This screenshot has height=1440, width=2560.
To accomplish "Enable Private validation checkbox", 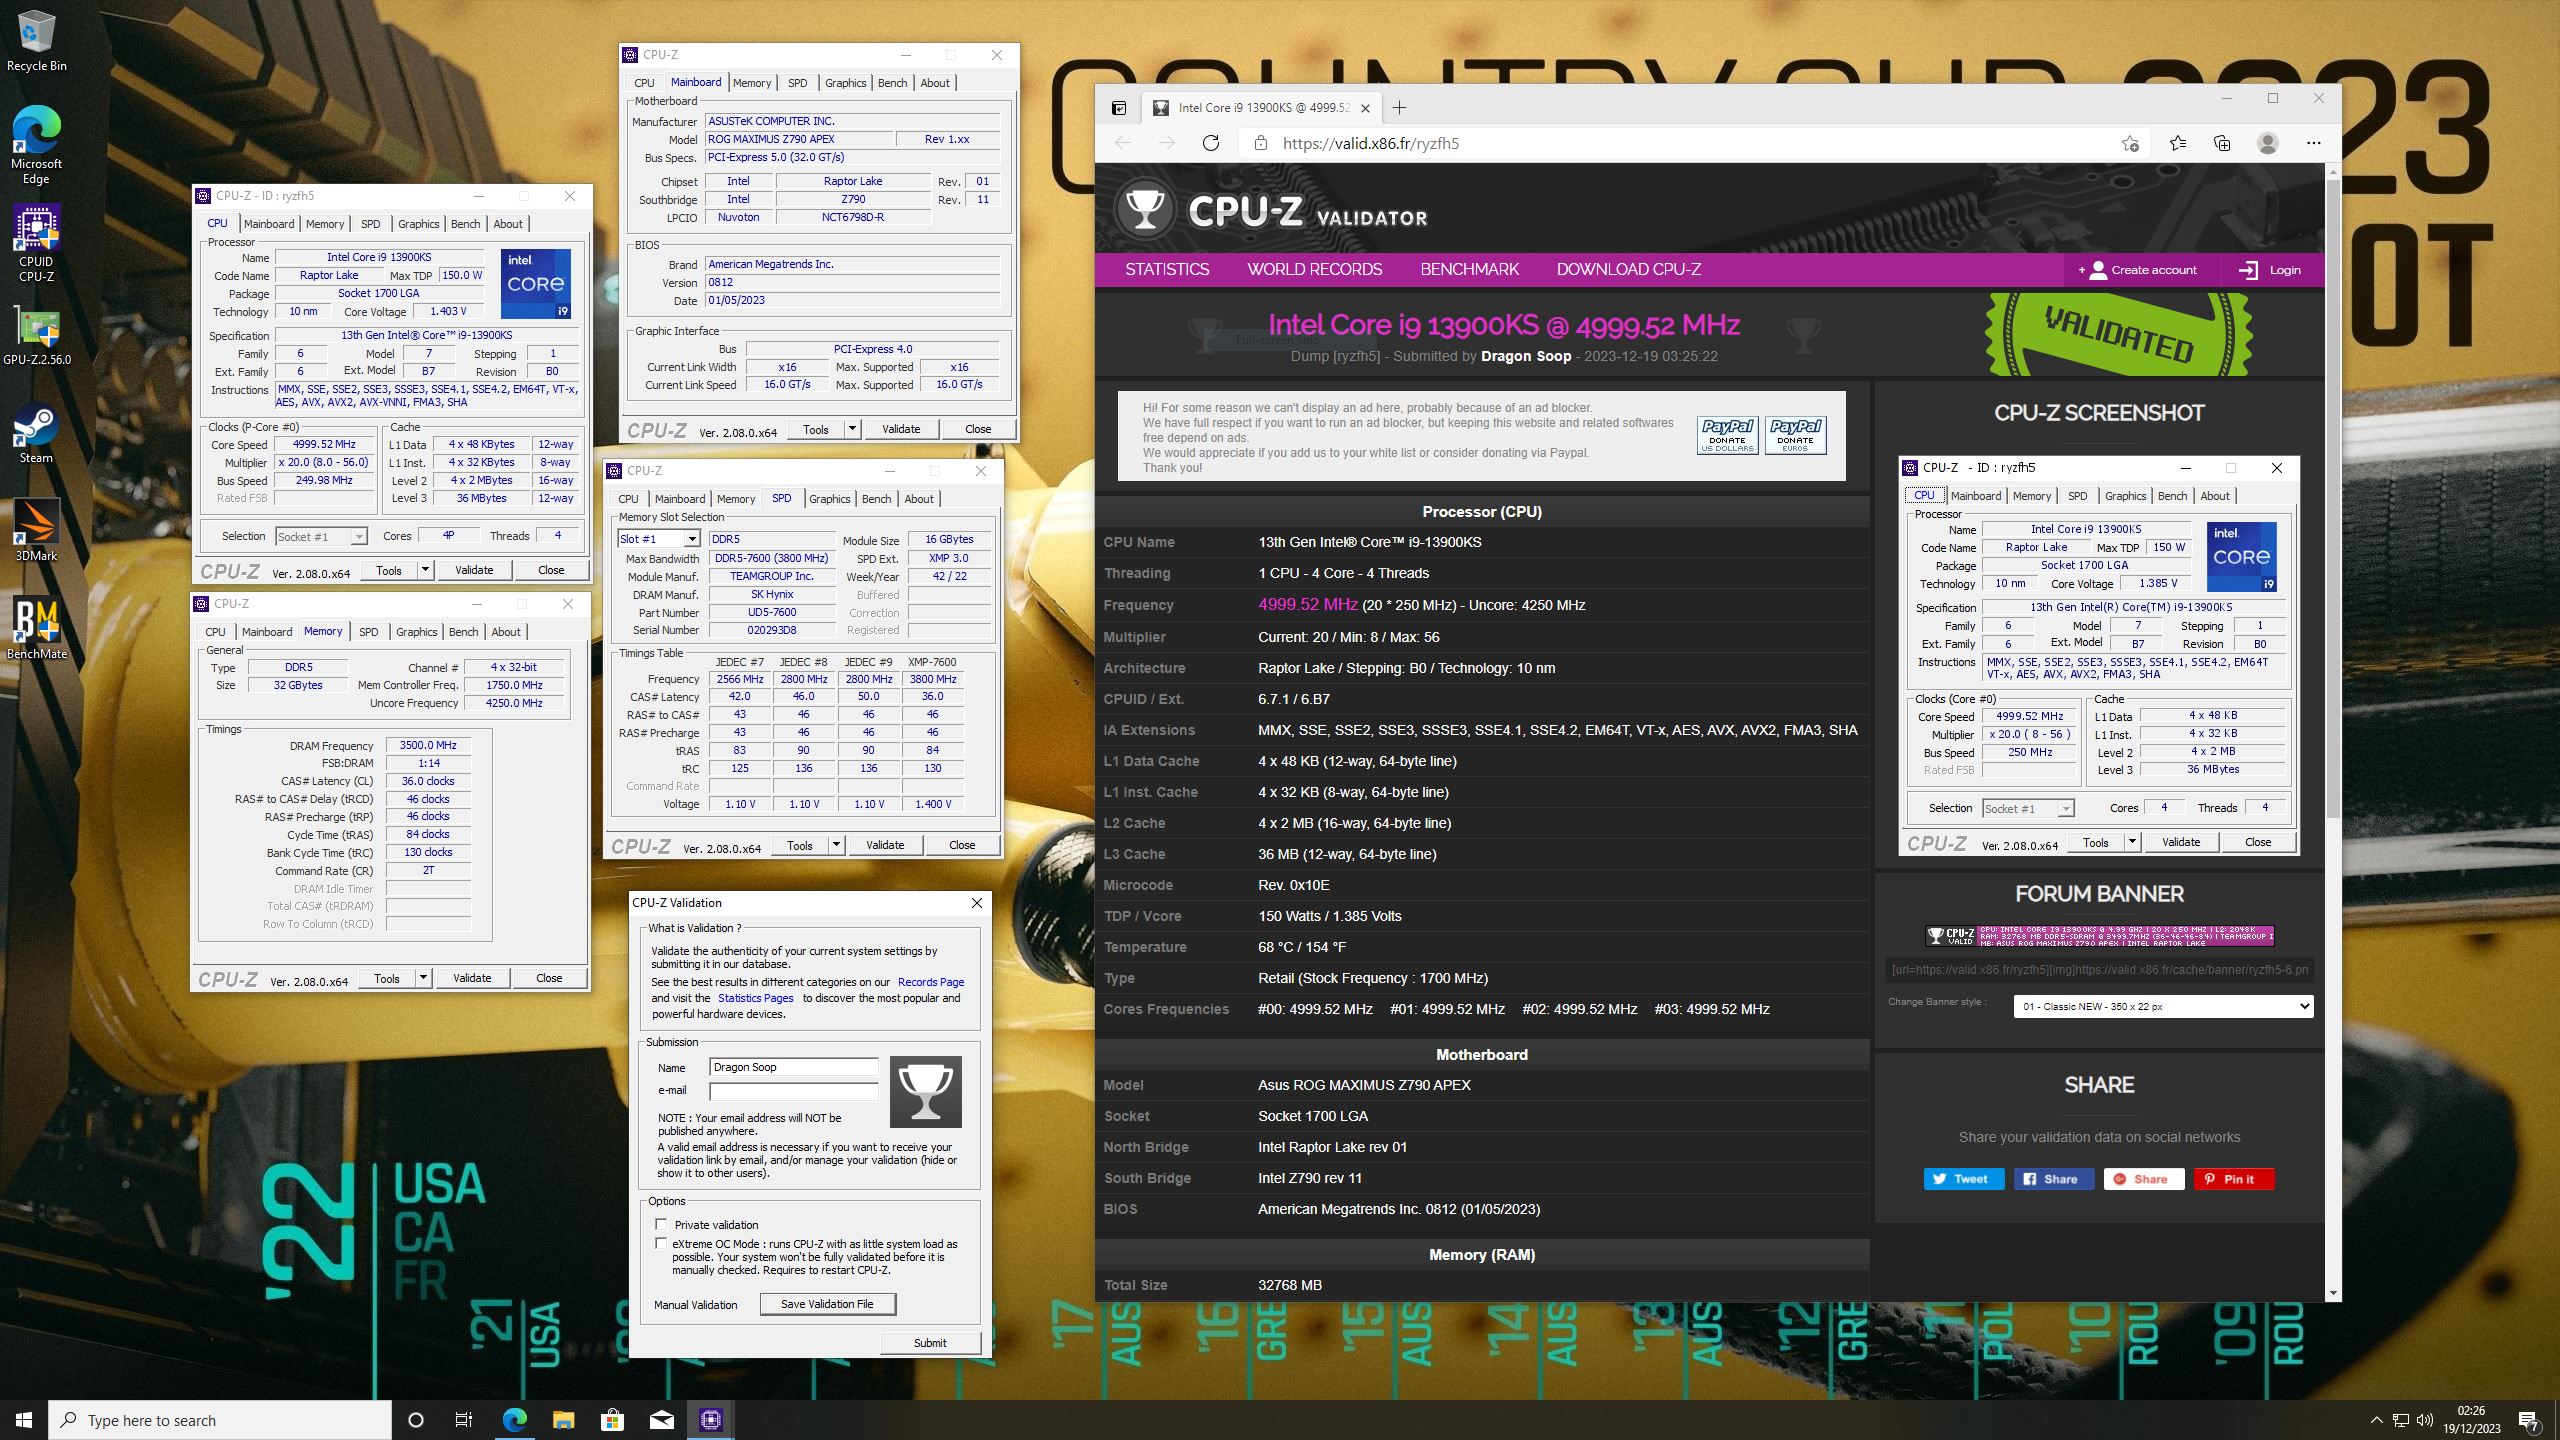I will point(661,1224).
